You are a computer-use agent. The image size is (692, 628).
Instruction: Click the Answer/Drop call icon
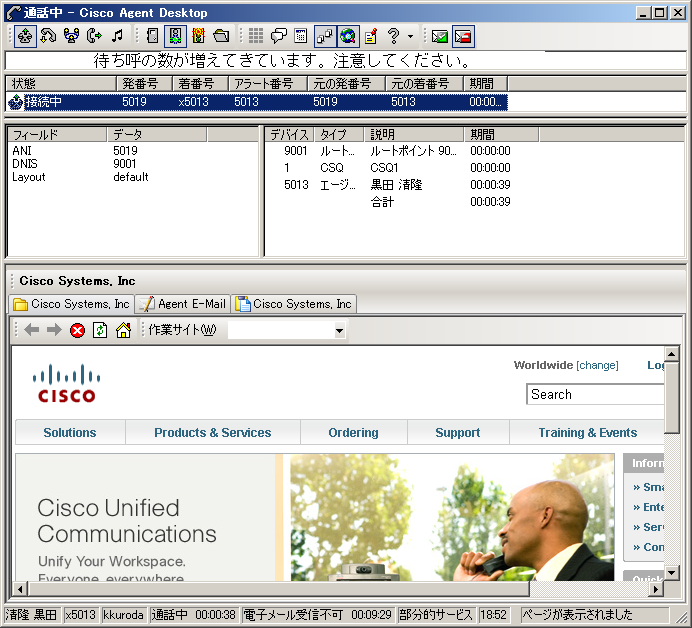(25, 36)
